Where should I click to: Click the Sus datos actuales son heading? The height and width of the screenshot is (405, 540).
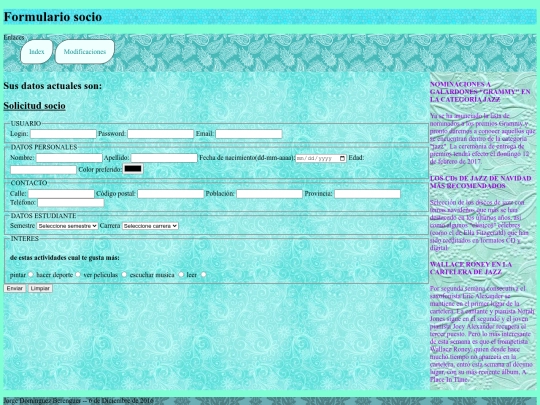[x=53, y=86]
